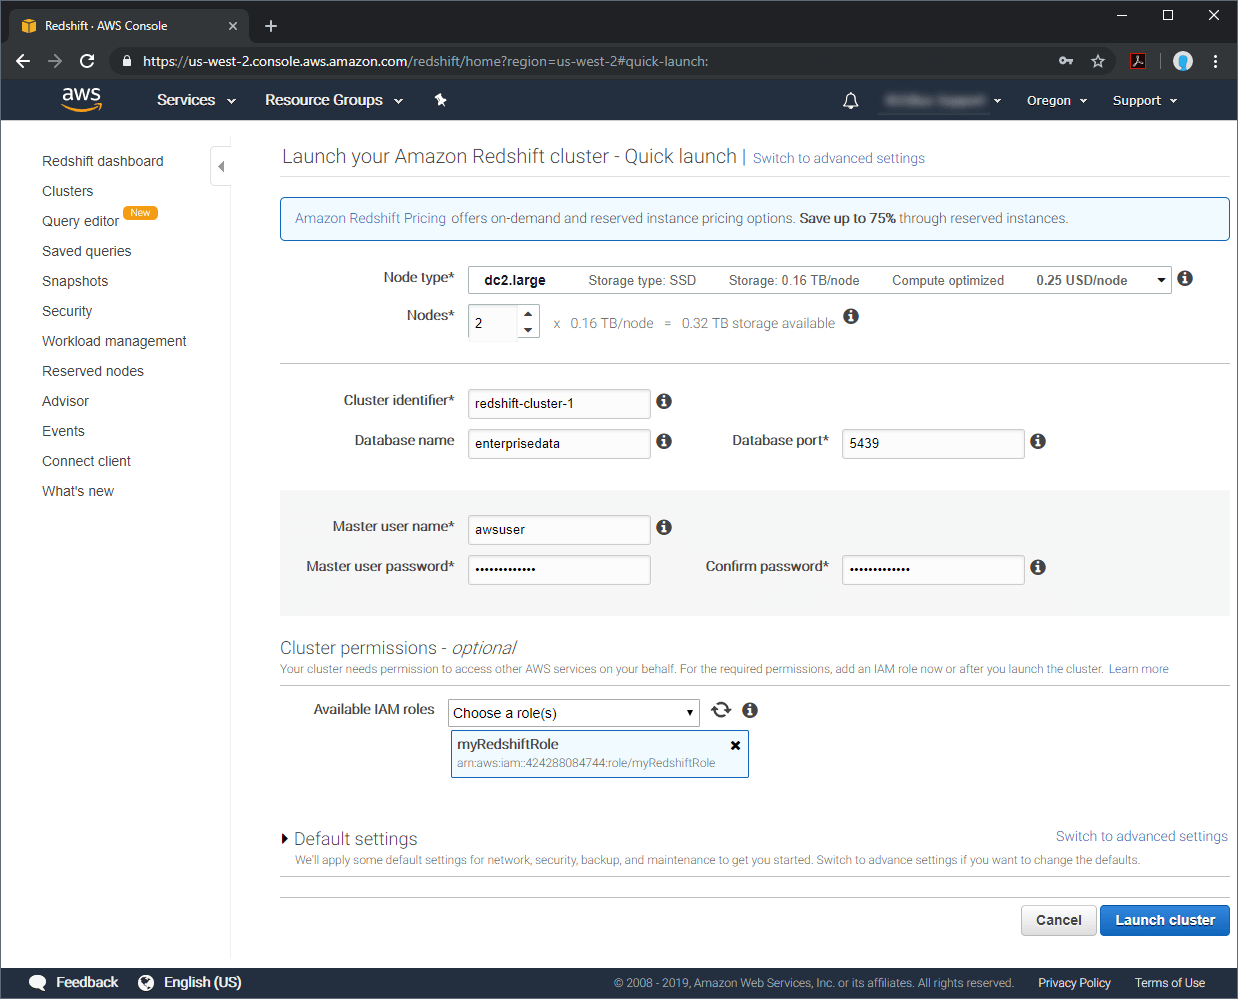Image resolution: width=1238 pixels, height=999 pixels.
Task: Click the Launch cluster button
Action: pos(1164,920)
